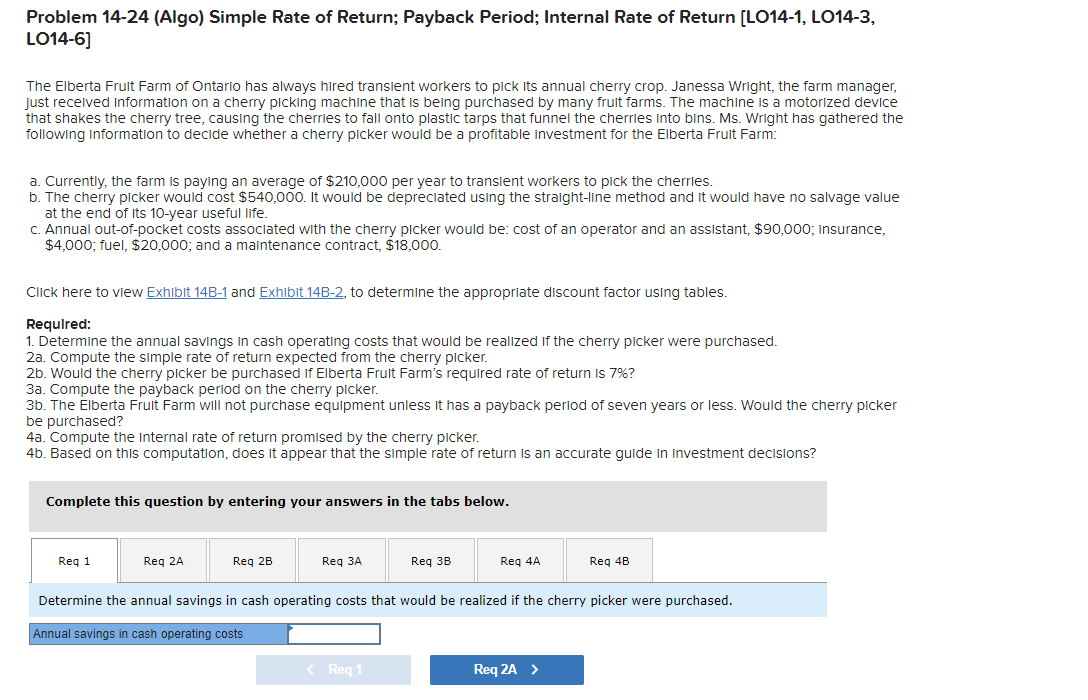Select the Req 3A tab
The width and height of the screenshot is (1088, 700).
[x=340, y=560]
